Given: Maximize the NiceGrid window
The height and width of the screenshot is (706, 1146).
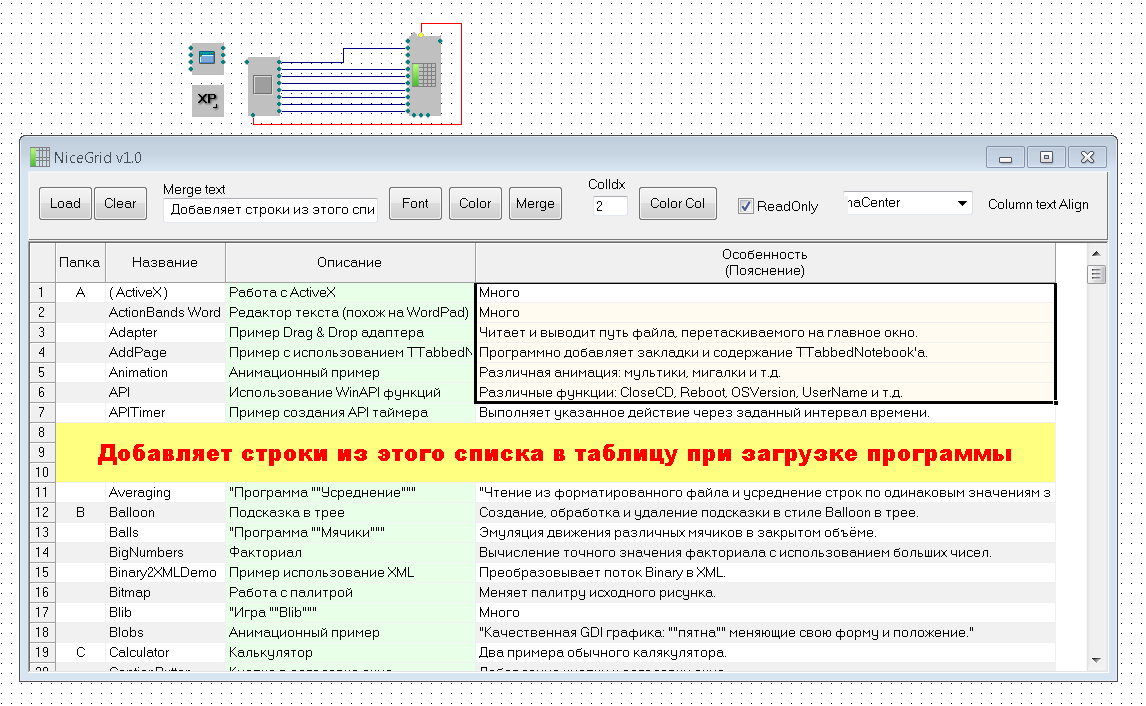Looking at the screenshot, I should click(x=1046, y=157).
